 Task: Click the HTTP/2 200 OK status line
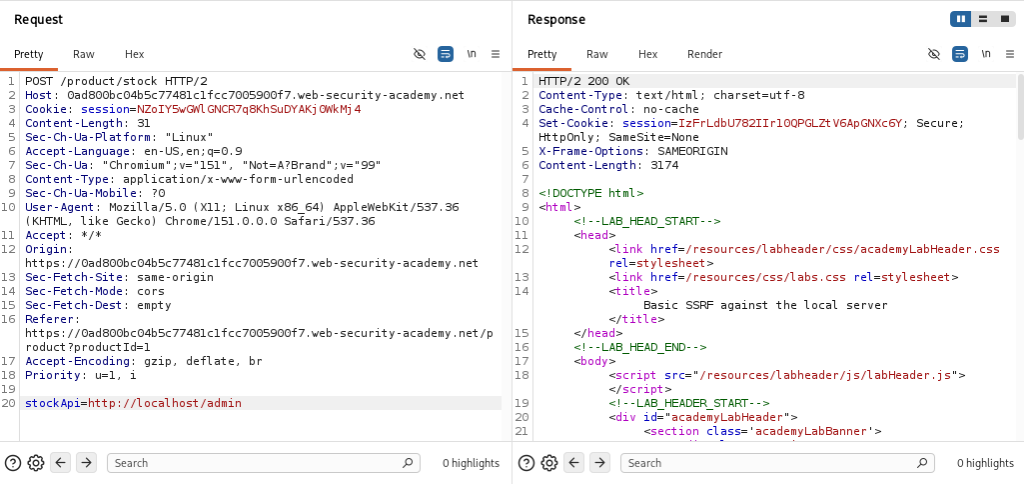(x=584, y=82)
